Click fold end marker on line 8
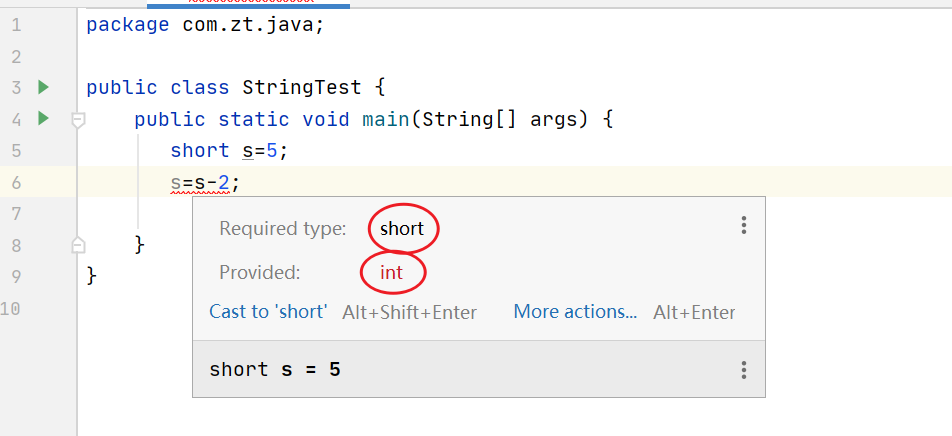952x436 pixels. coord(78,244)
